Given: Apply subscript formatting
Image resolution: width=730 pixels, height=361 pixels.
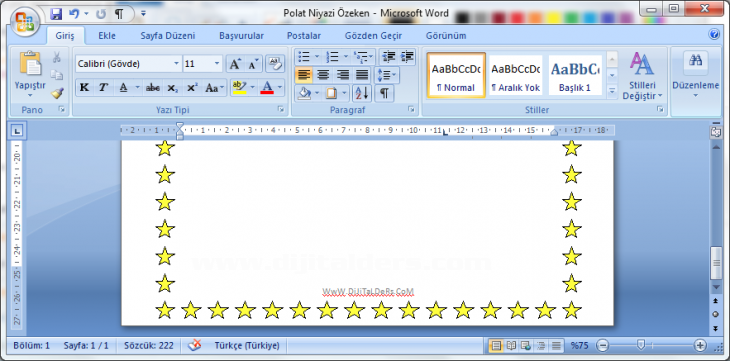Looking at the screenshot, I should pyautogui.click(x=173, y=88).
